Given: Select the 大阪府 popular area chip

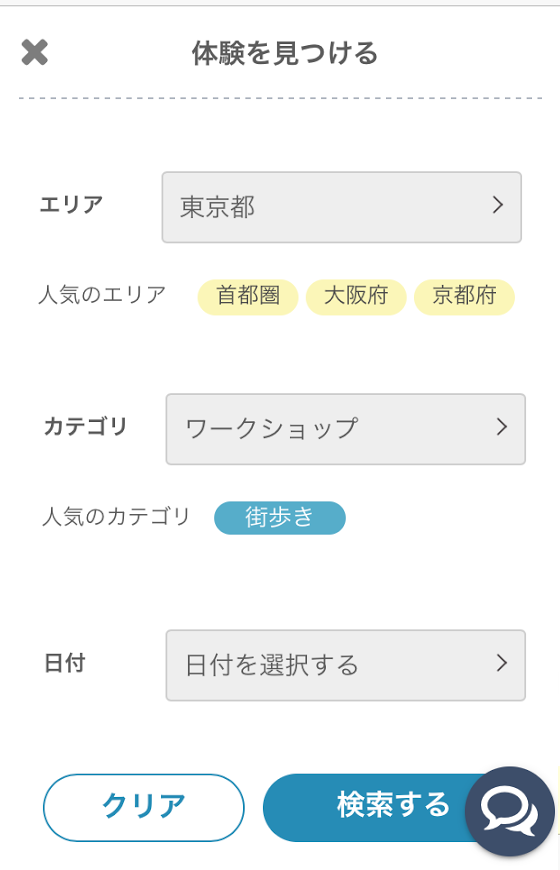Looking at the screenshot, I should pos(356,297).
